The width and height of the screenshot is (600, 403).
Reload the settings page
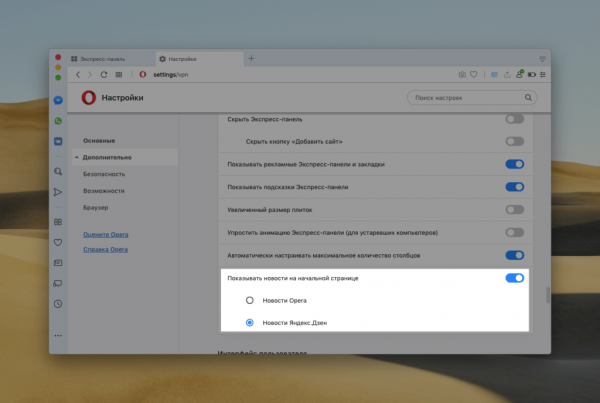point(104,75)
